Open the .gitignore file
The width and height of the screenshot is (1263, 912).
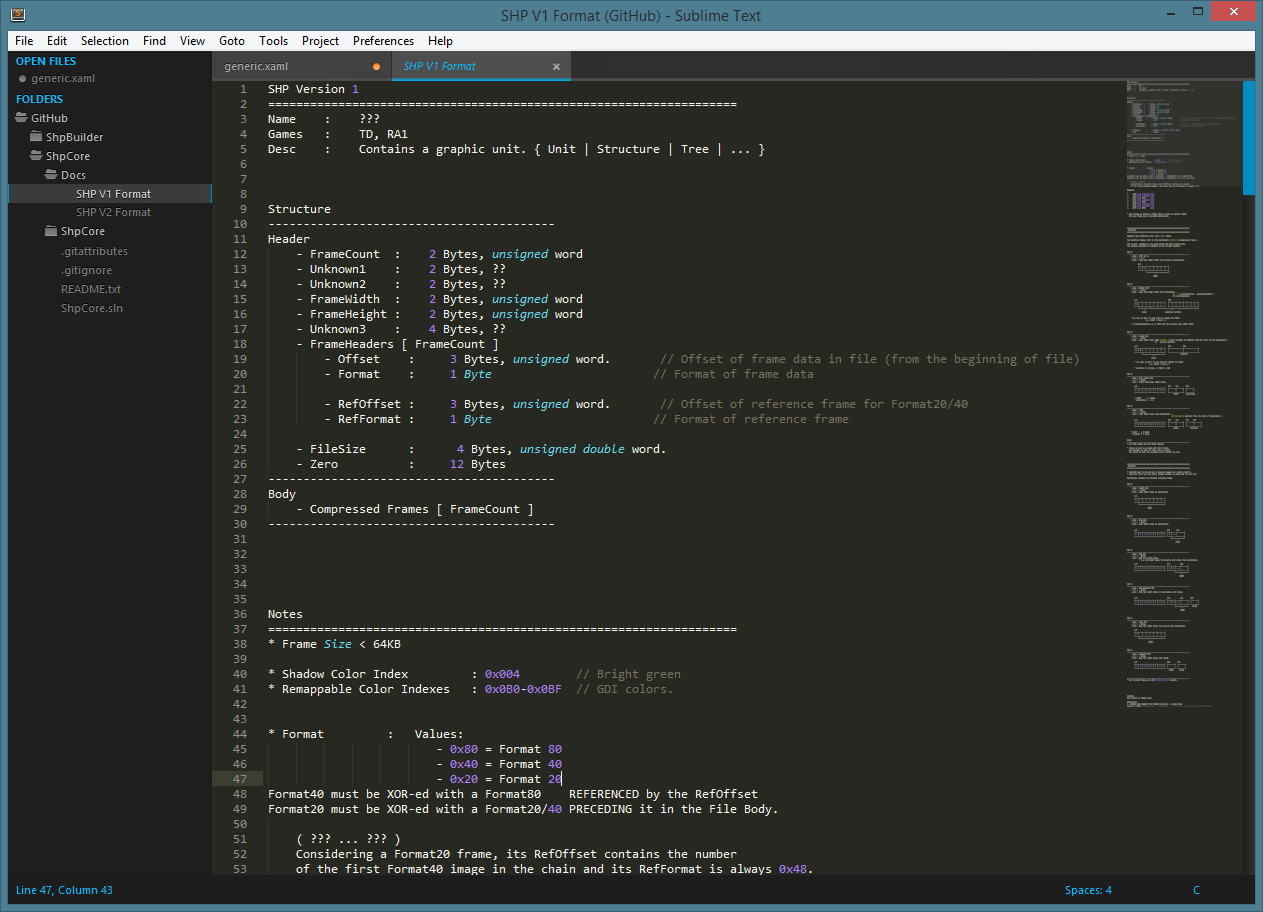click(86, 270)
